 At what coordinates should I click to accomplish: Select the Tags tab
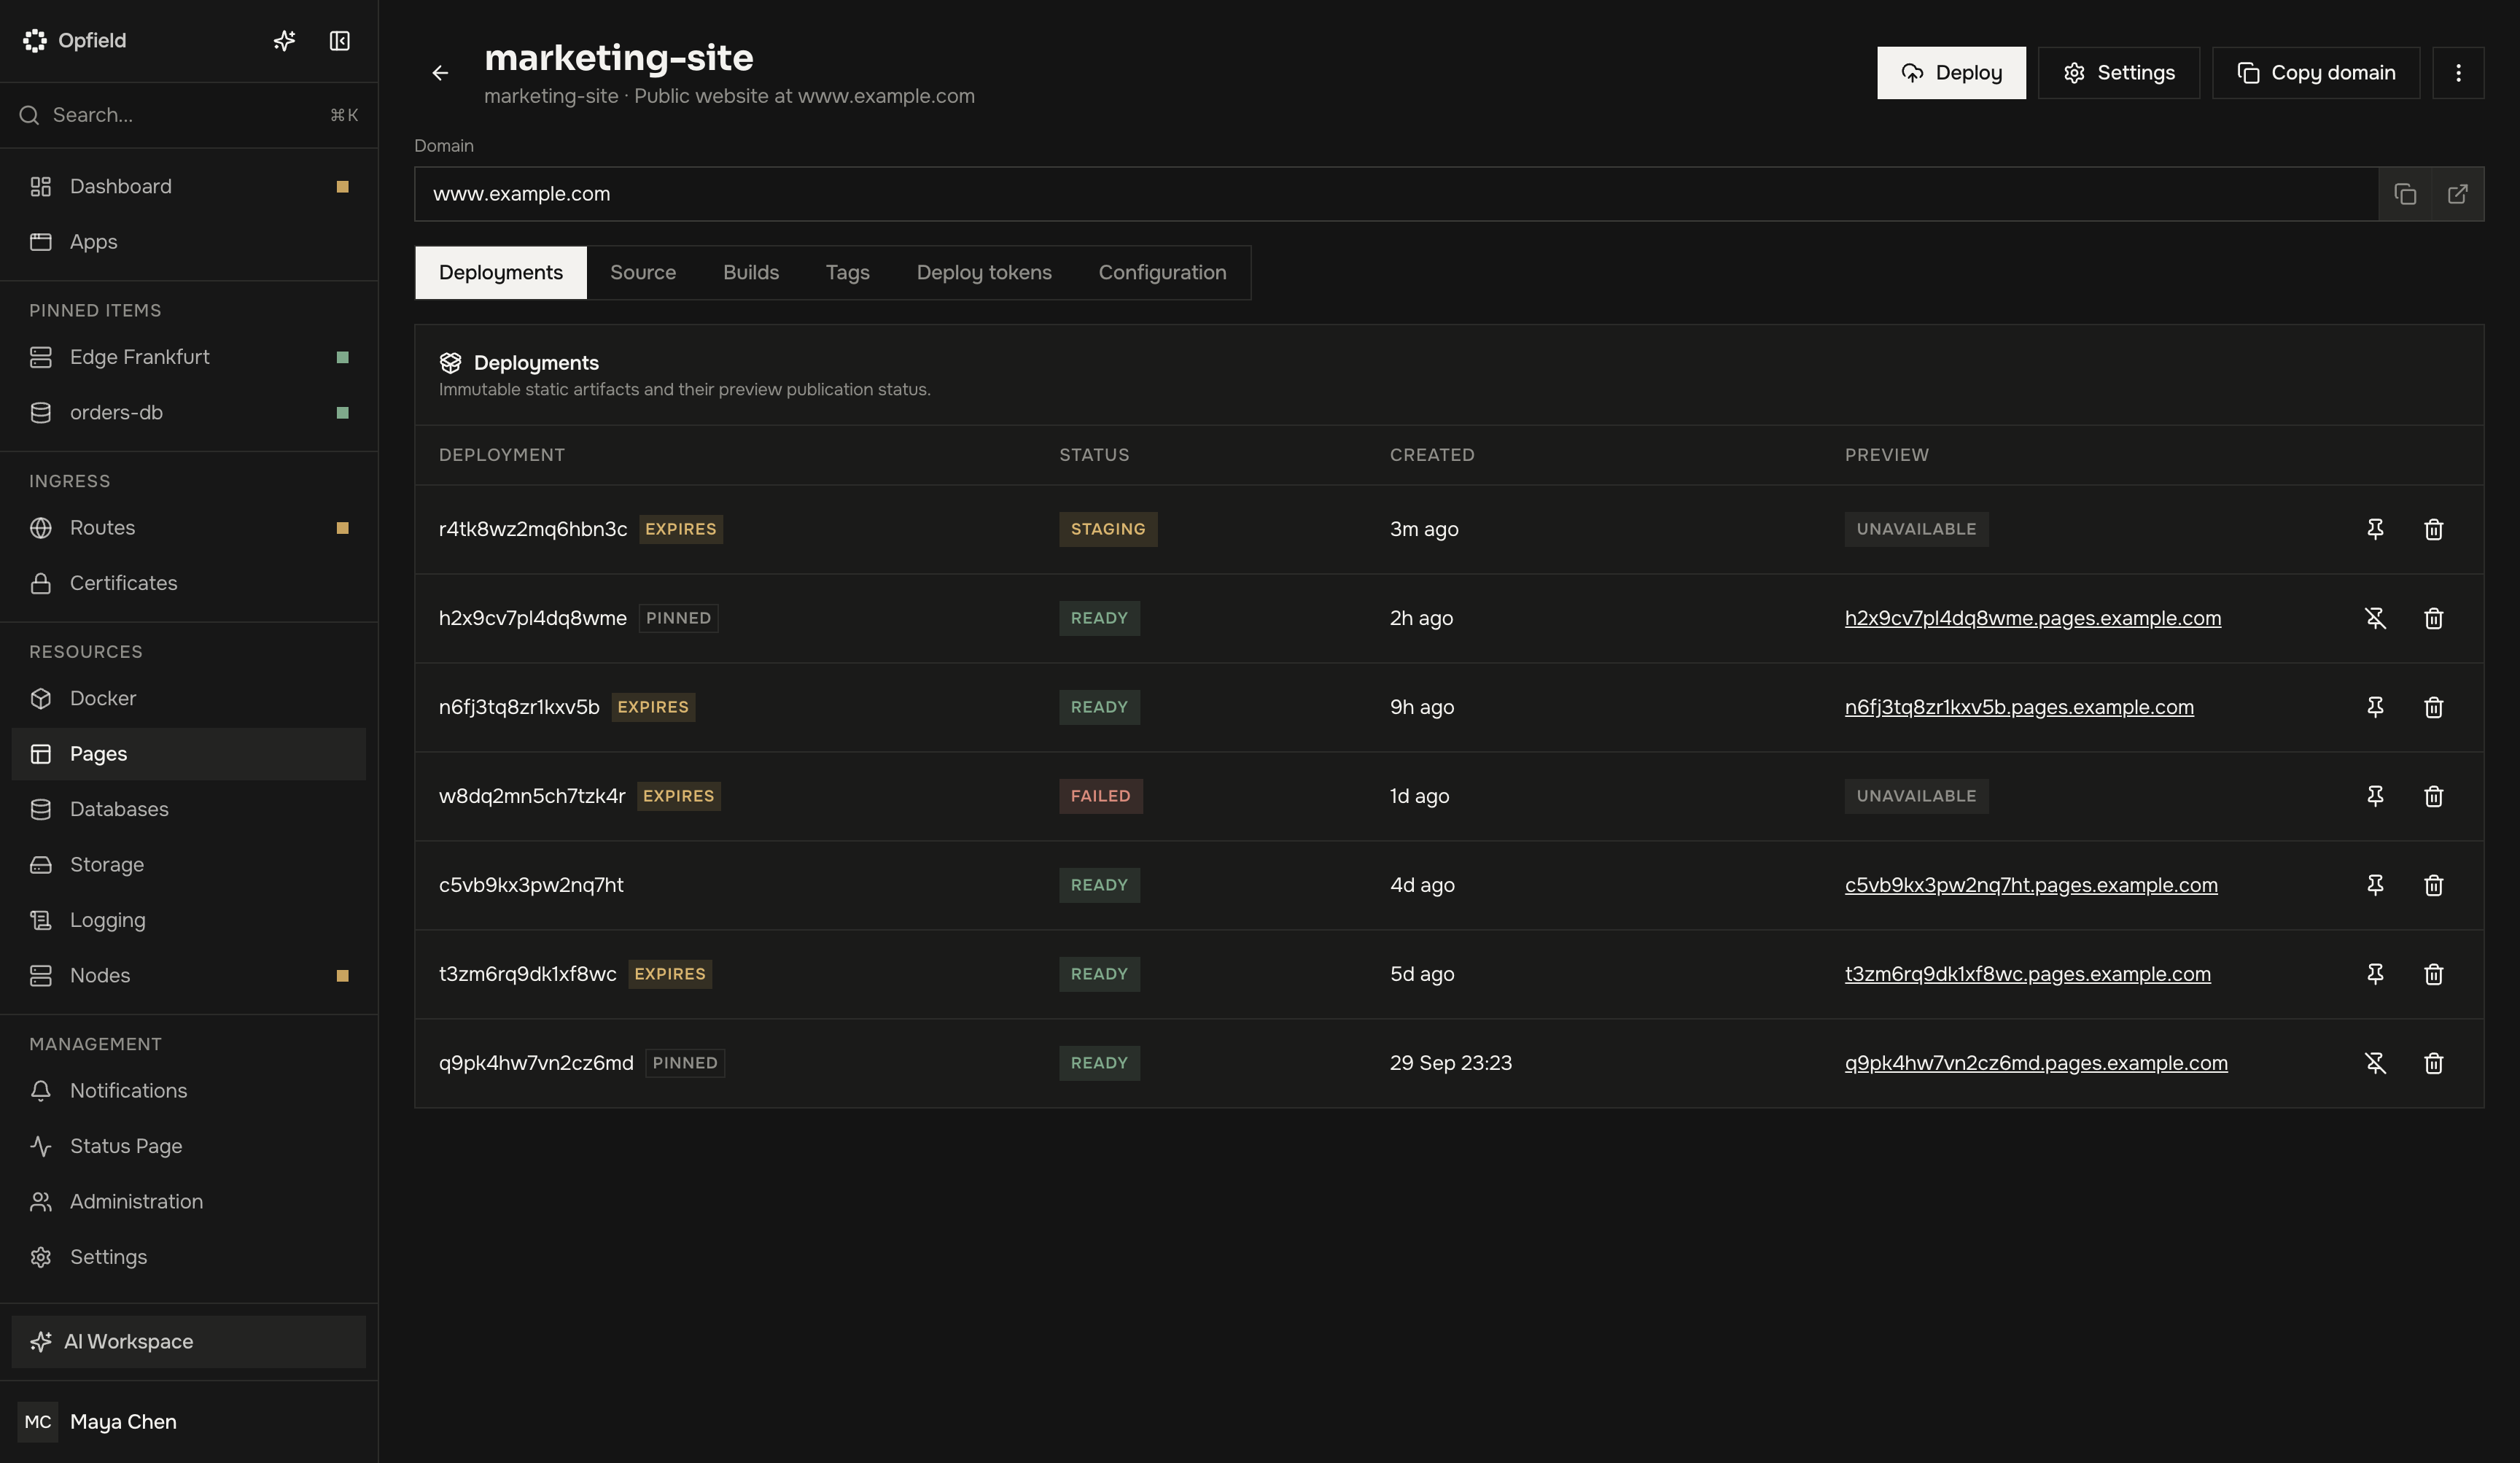(x=847, y=273)
